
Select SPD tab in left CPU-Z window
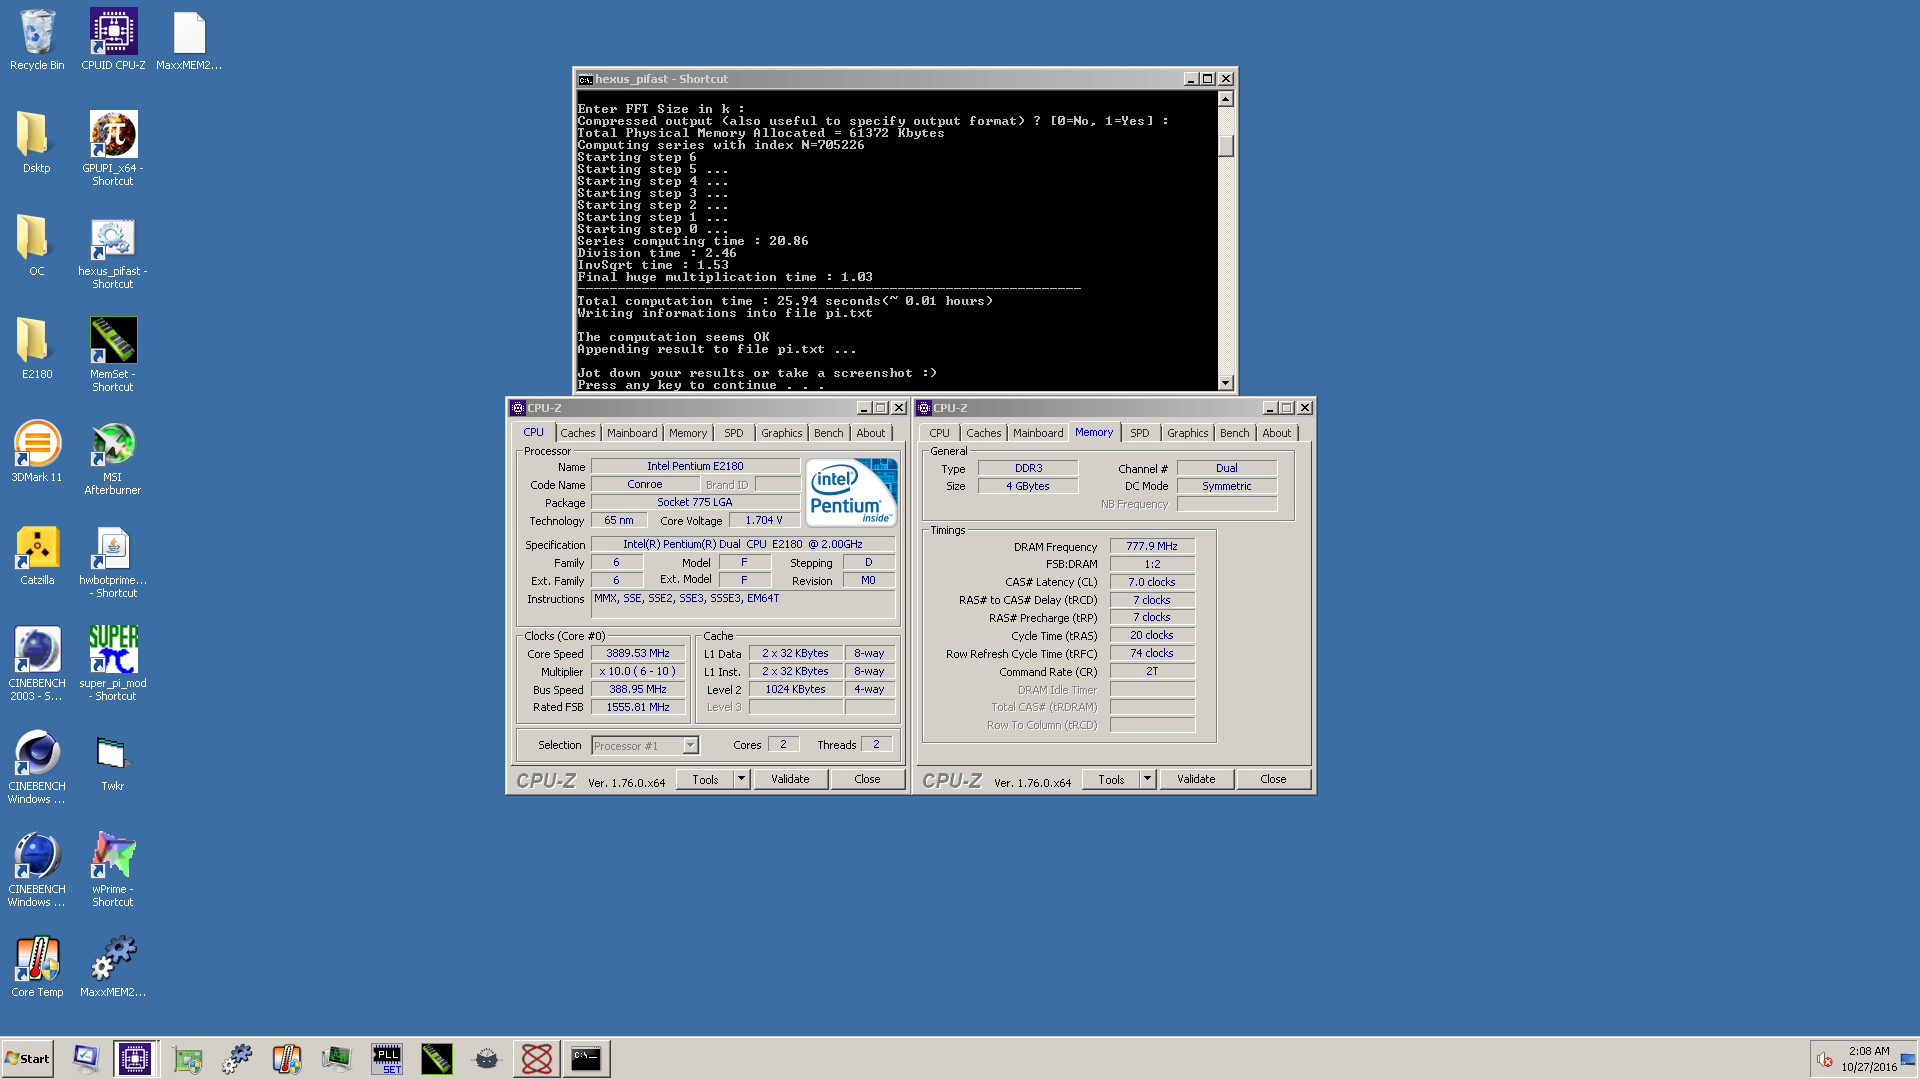(734, 433)
